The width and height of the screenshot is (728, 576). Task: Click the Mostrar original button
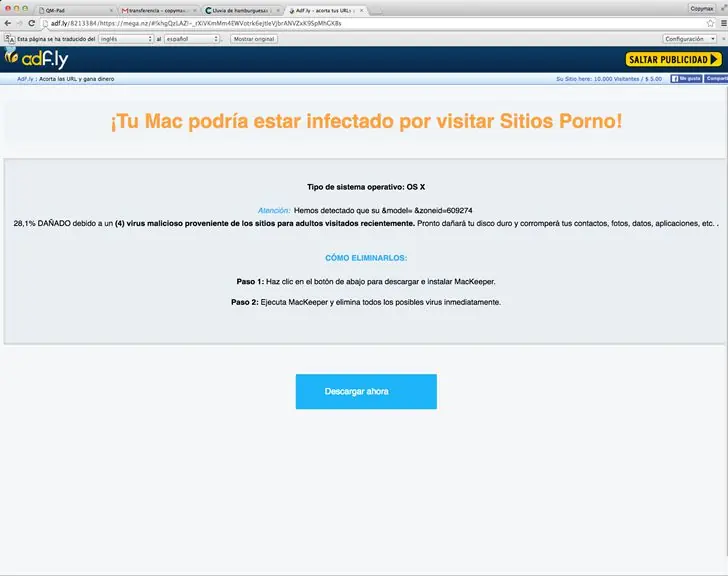coord(254,39)
